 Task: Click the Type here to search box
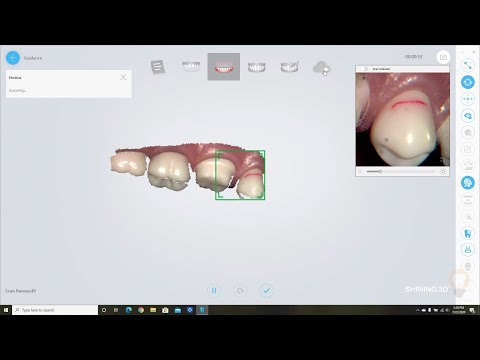(55, 310)
